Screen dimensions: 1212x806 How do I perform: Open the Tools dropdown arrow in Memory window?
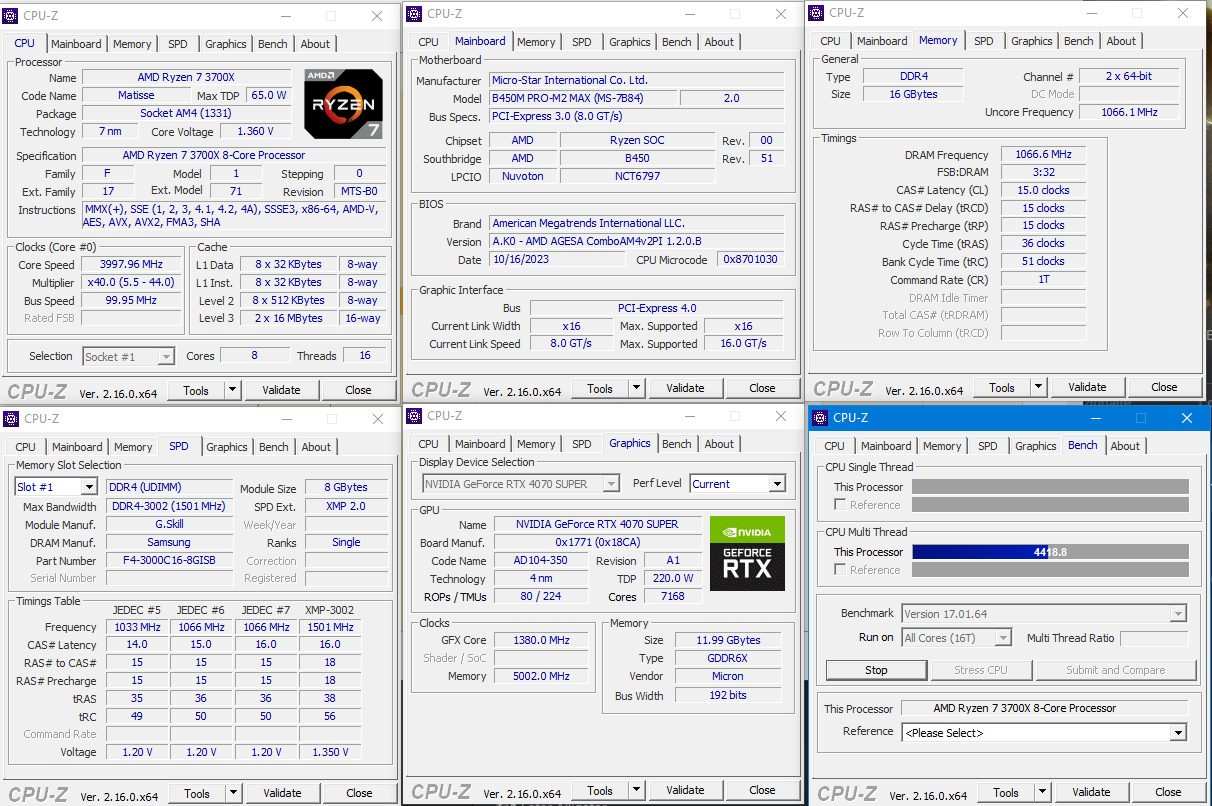click(x=1038, y=387)
